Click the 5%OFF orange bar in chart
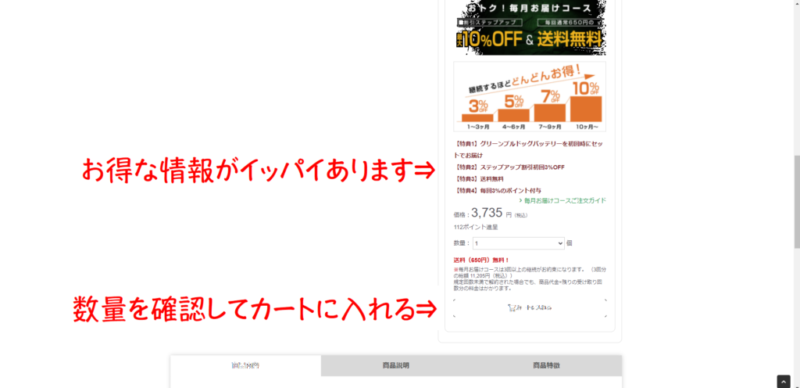The image size is (800, 388). 514,115
